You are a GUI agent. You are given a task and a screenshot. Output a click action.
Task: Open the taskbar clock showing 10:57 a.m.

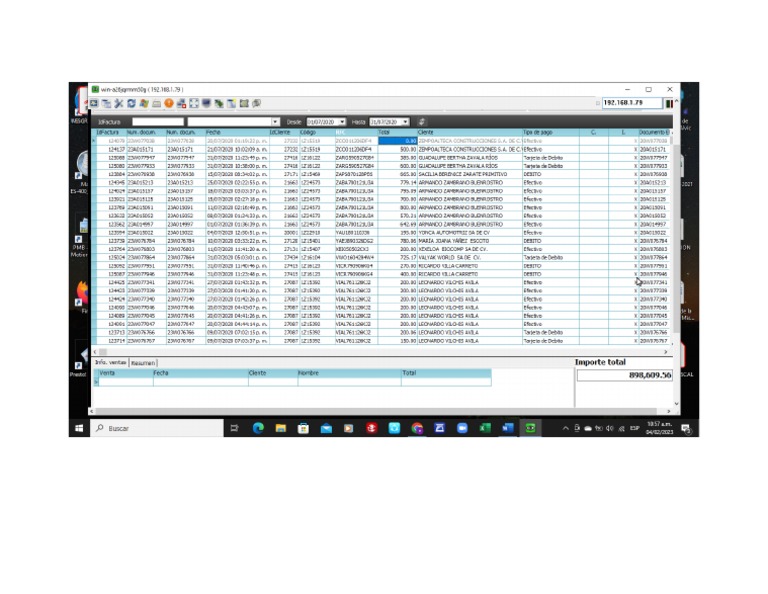659,428
